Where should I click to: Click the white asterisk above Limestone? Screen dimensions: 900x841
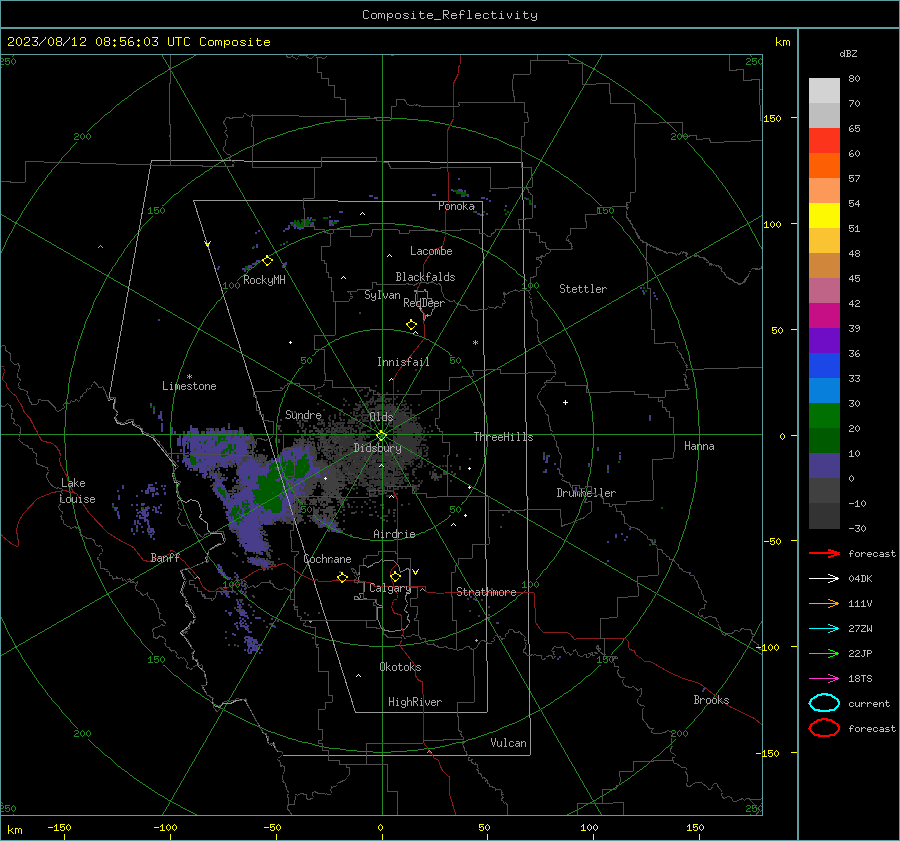tap(189, 377)
